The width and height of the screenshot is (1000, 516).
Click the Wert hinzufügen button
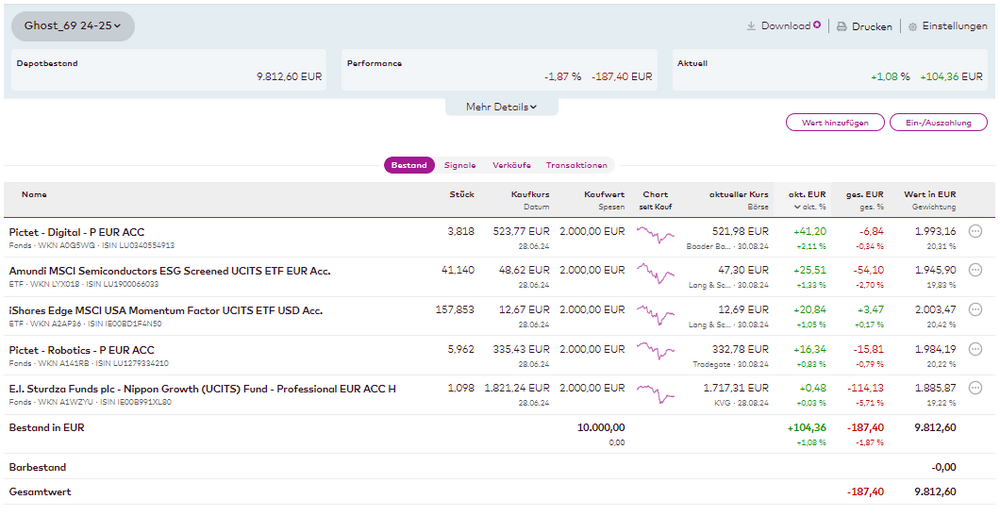[835, 122]
